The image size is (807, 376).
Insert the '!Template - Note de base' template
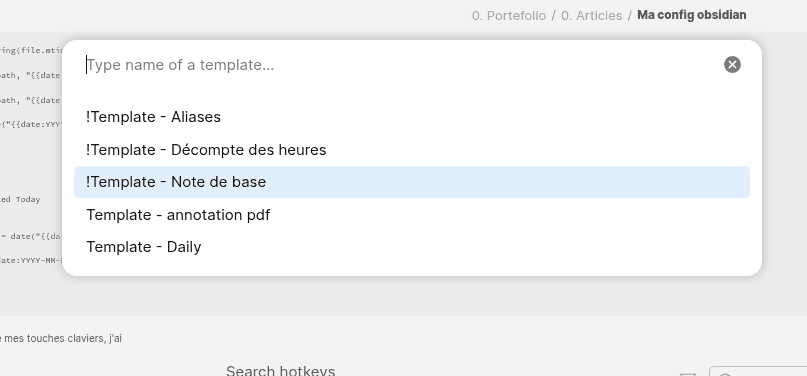click(x=412, y=182)
